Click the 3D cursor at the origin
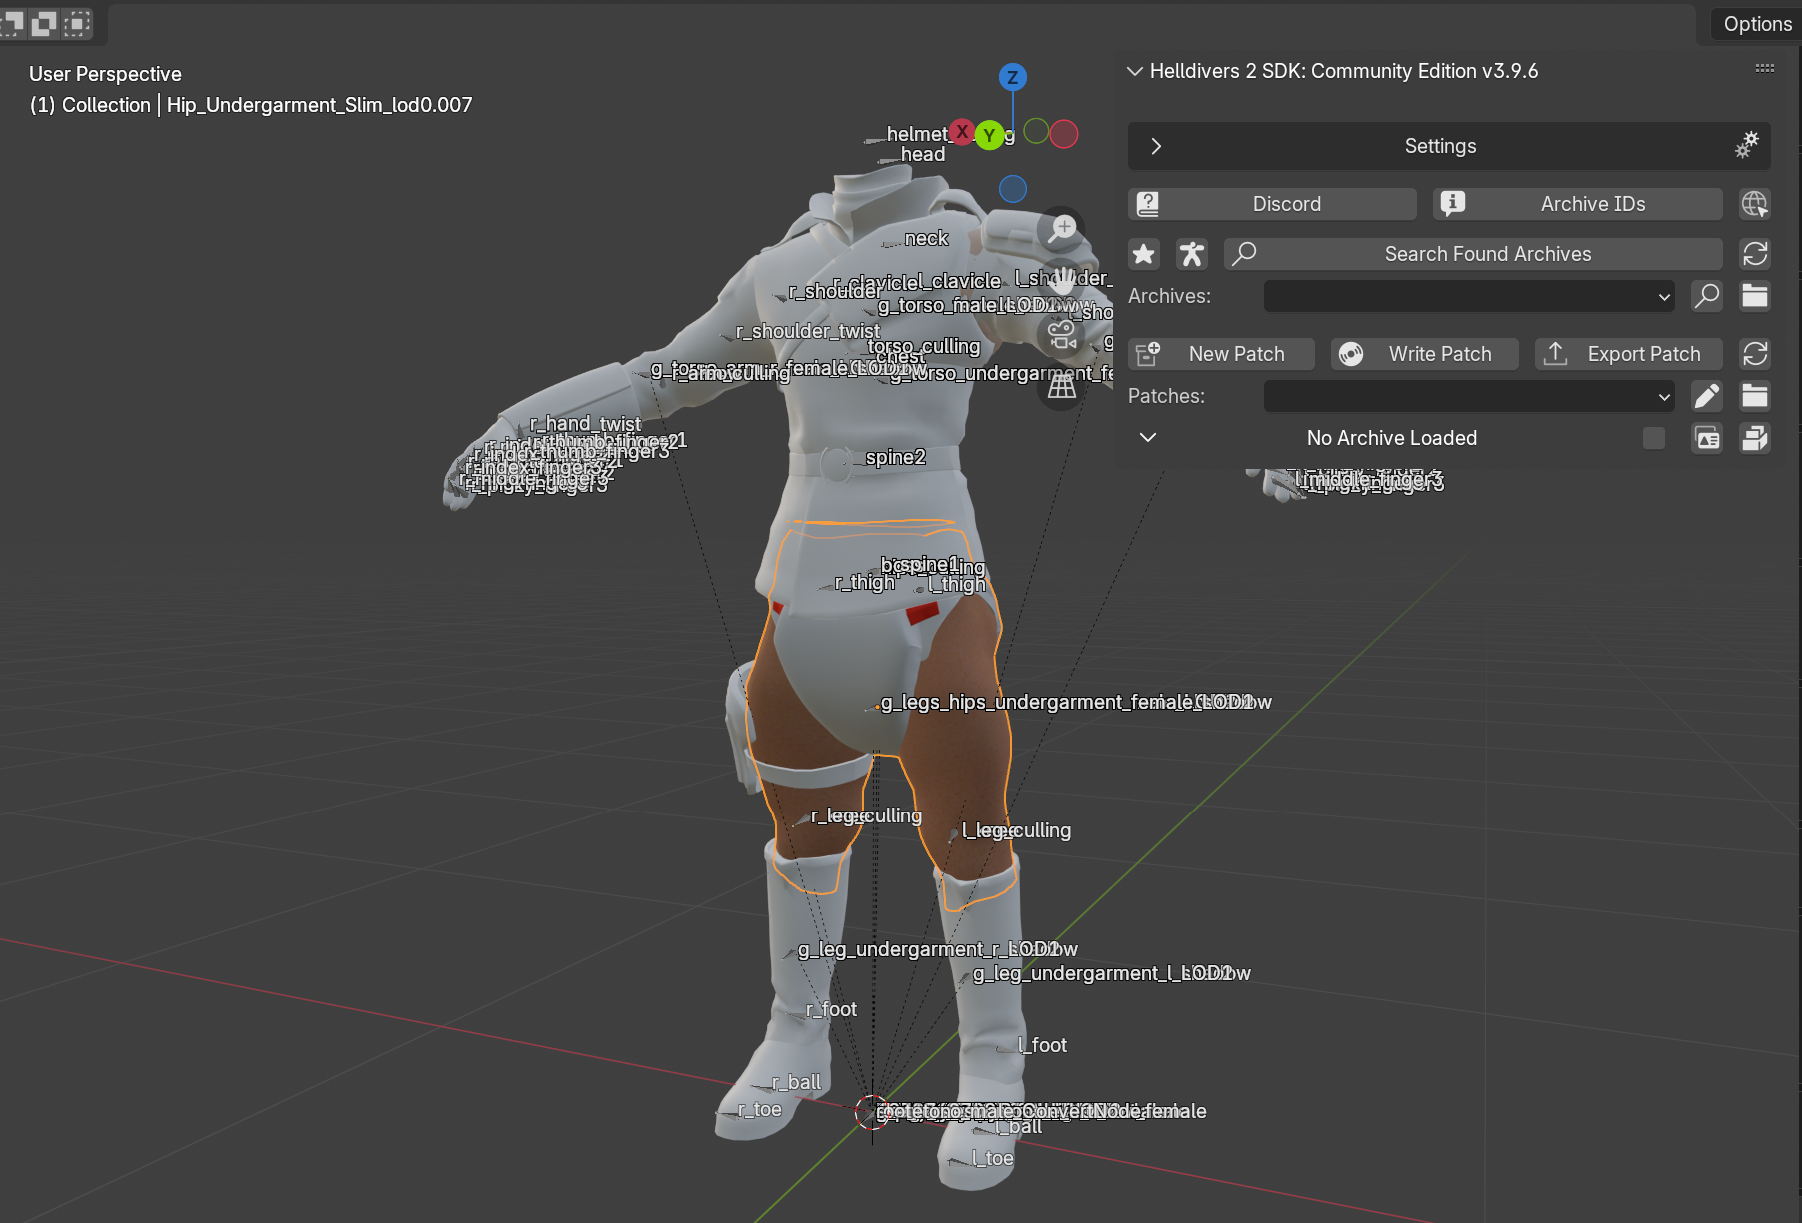 pyautogui.click(x=872, y=1111)
